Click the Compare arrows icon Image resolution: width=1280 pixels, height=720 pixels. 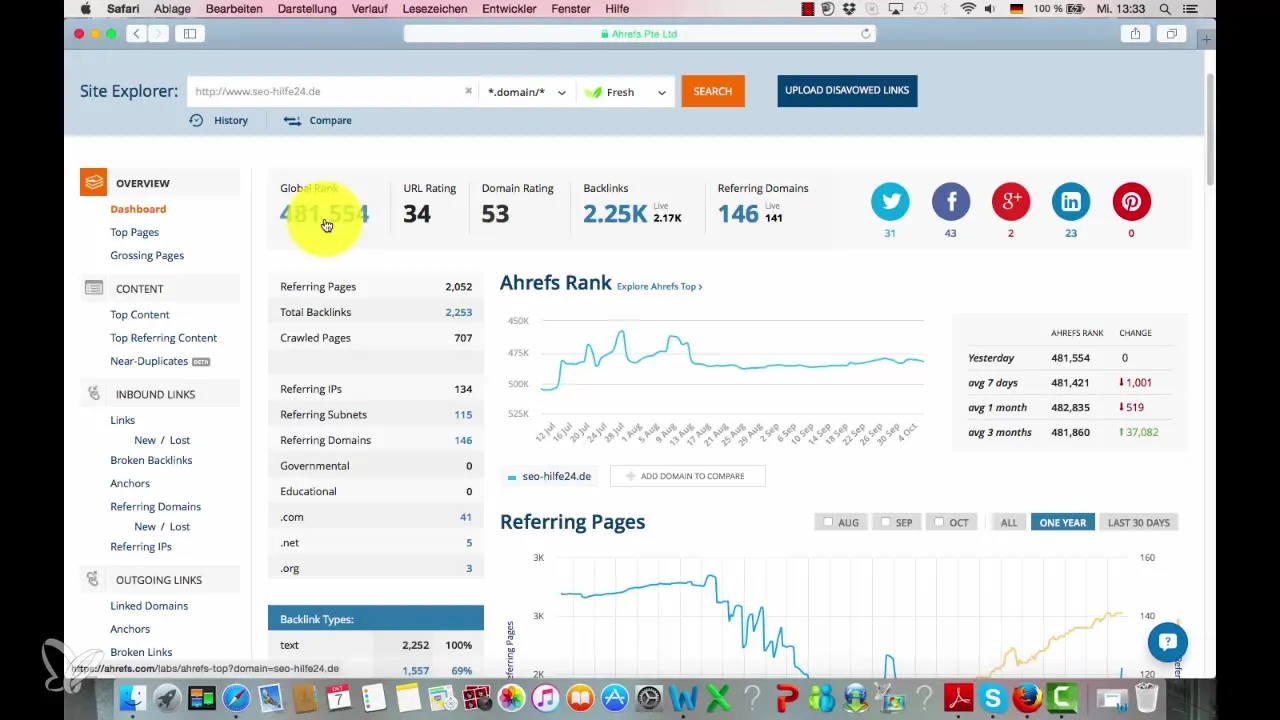point(292,120)
